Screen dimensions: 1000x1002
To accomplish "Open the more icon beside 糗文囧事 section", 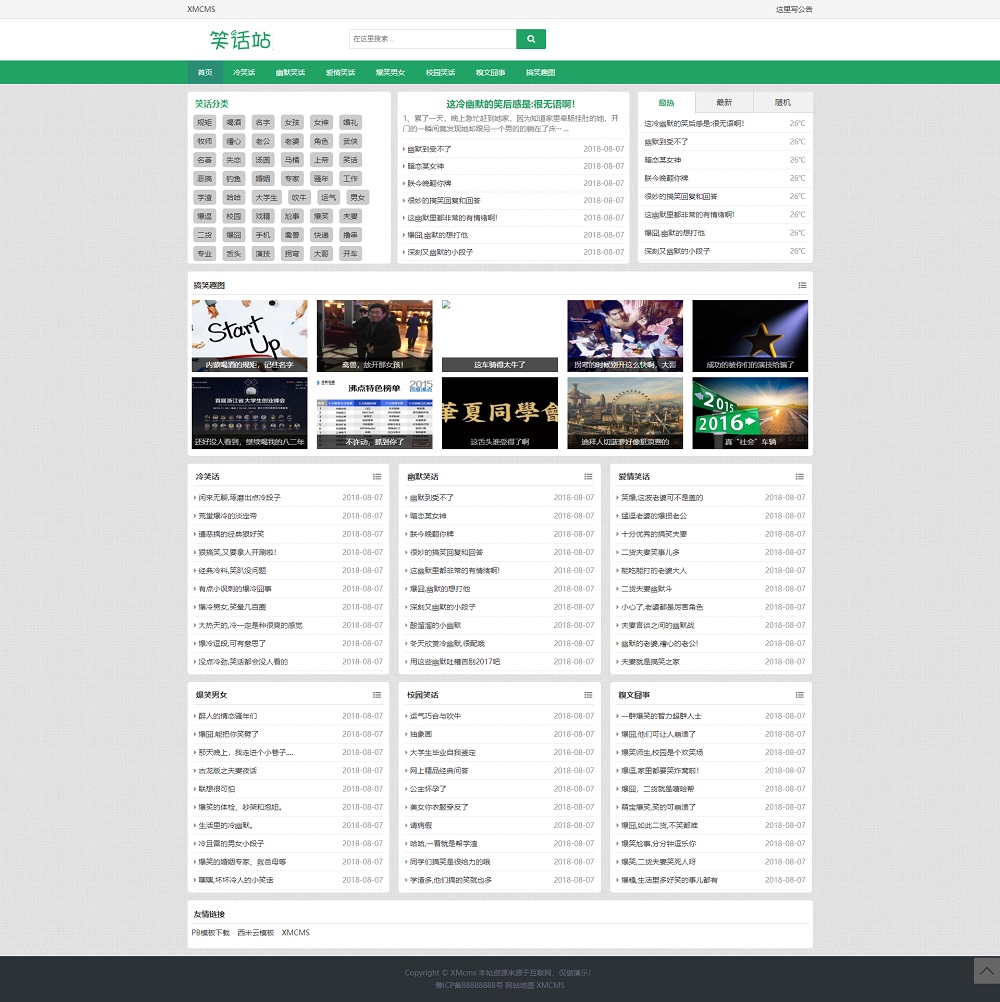I will (799, 694).
